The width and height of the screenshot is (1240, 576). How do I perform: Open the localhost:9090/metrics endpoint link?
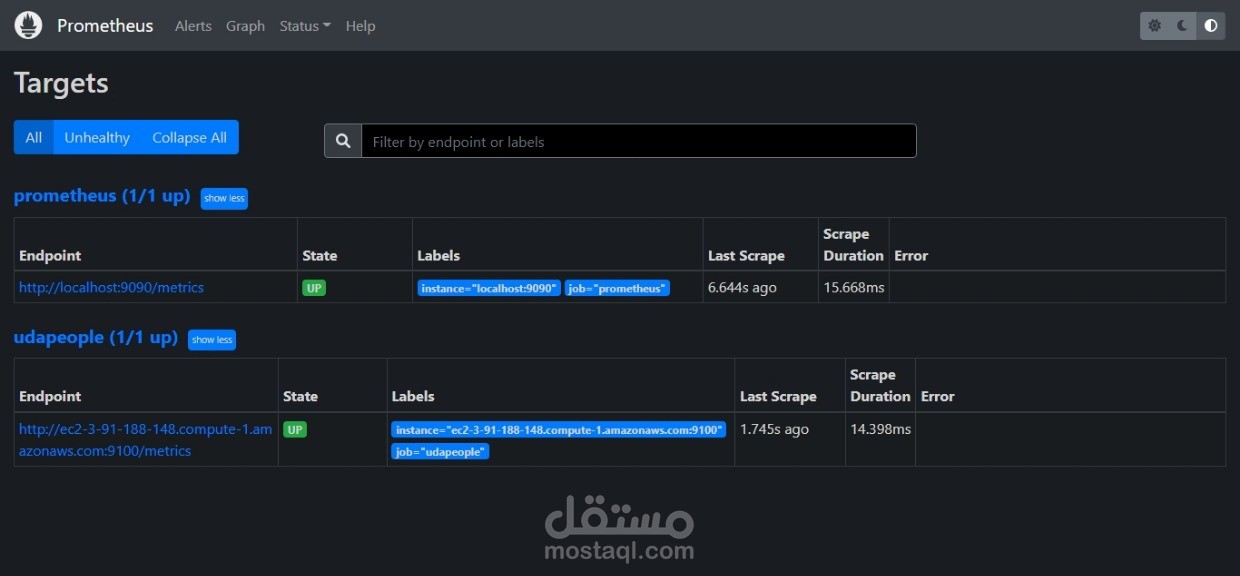coord(111,287)
